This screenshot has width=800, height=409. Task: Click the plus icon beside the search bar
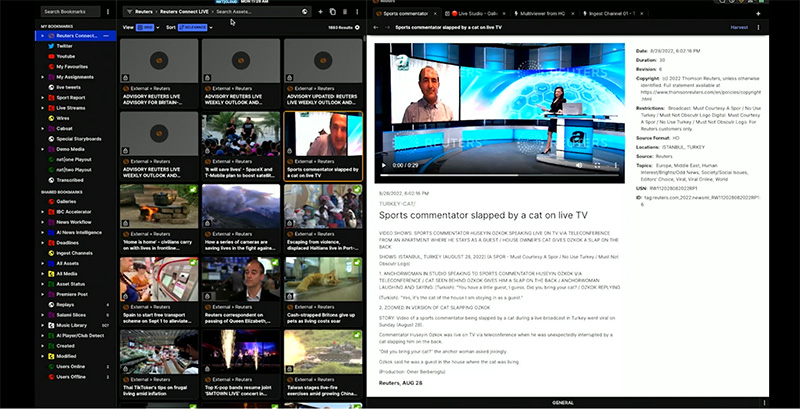pos(320,11)
